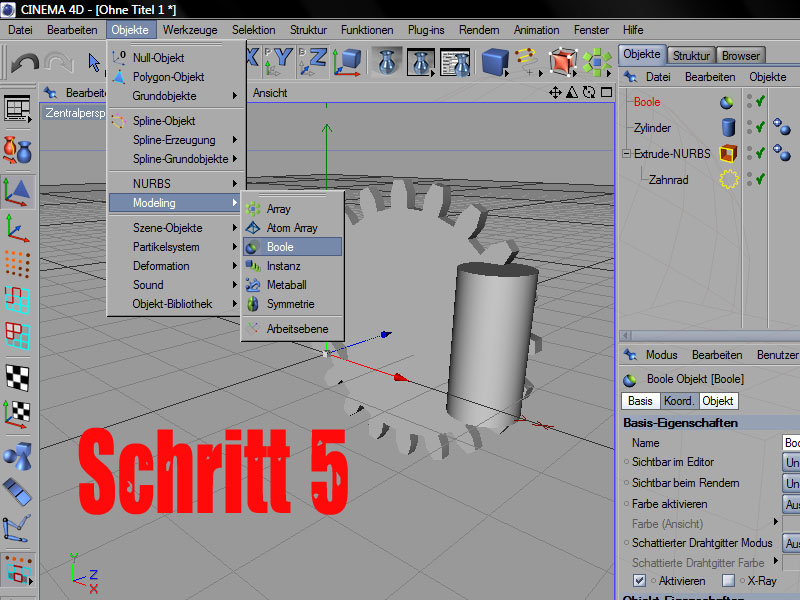800x600 pixels.
Task: Open Sichtbar im Editor dropdown
Action: (790, 463)
